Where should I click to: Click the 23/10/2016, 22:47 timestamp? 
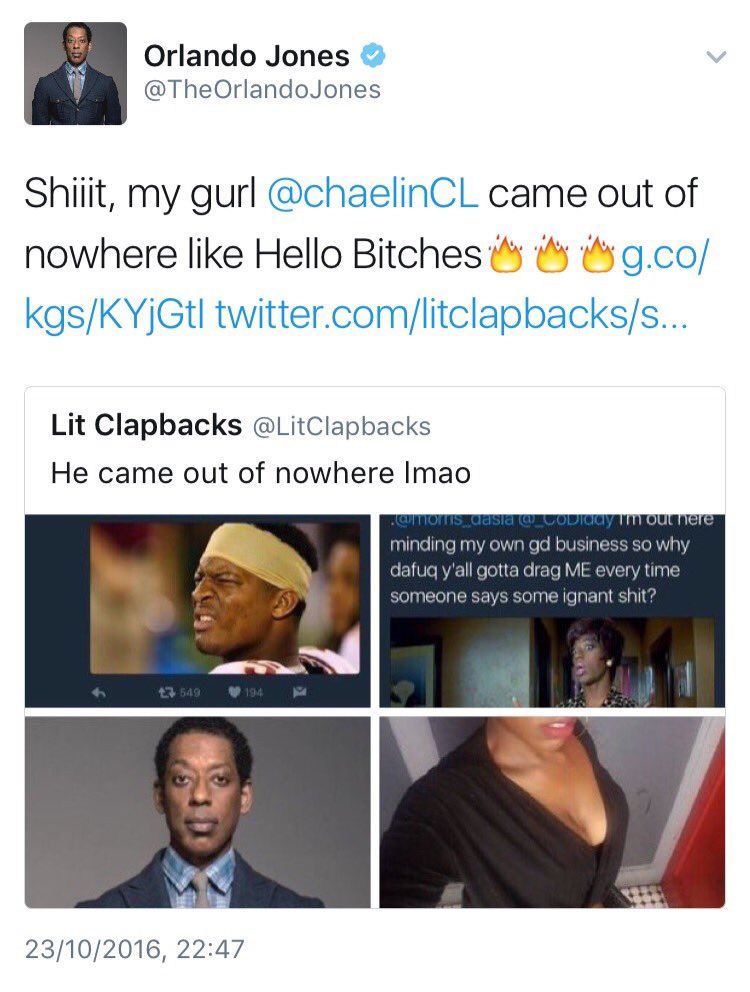point(134,949)
